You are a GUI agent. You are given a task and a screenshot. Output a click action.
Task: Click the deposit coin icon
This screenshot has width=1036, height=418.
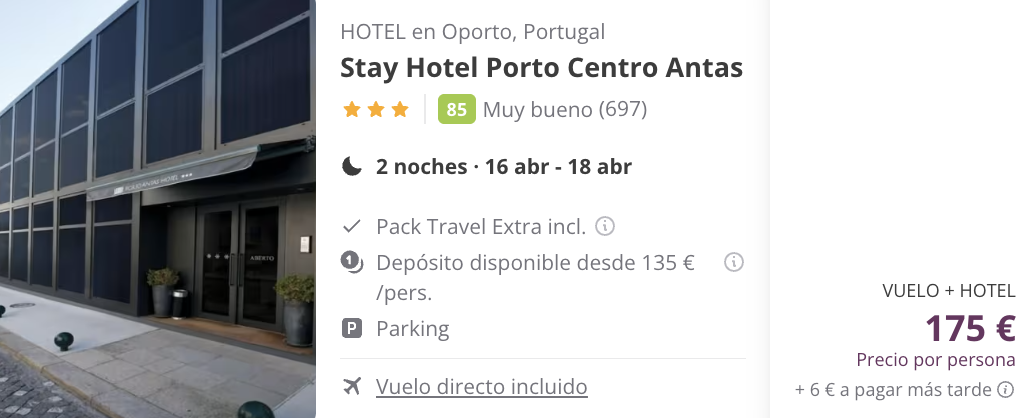pos(352,262)
